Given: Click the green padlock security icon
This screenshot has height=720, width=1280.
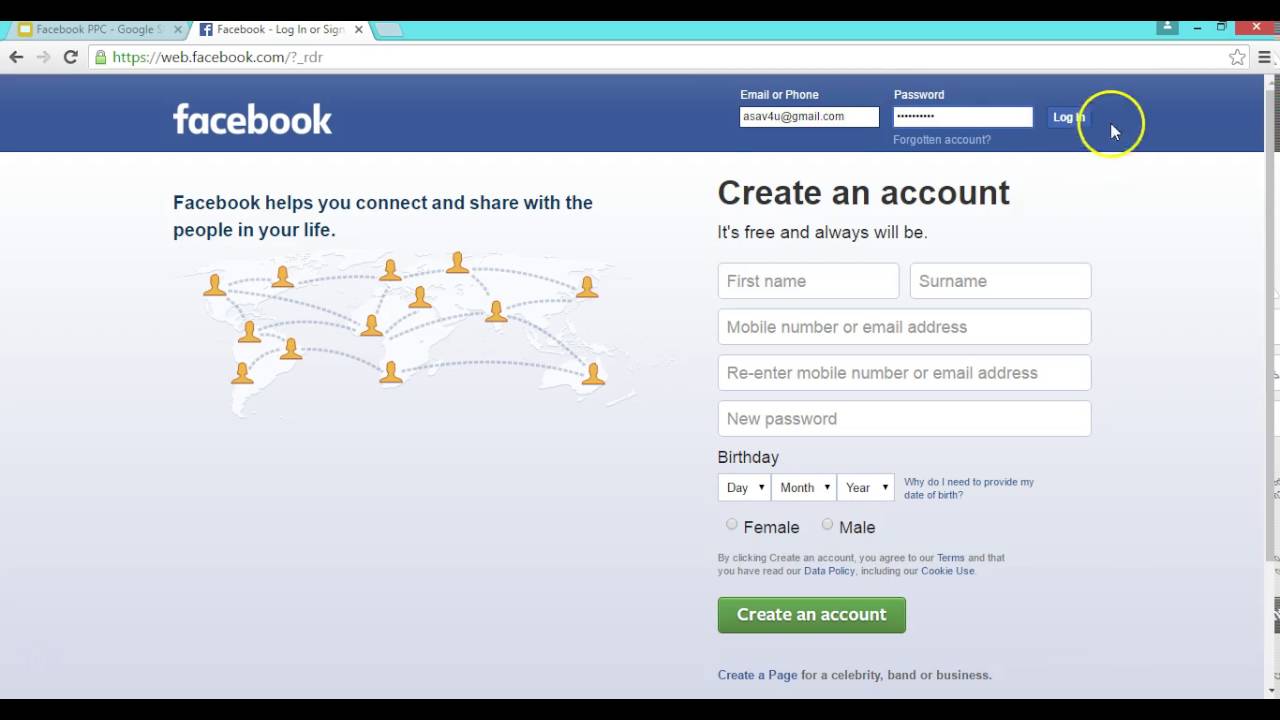Looking at the screenshot, I should (100, 57).
